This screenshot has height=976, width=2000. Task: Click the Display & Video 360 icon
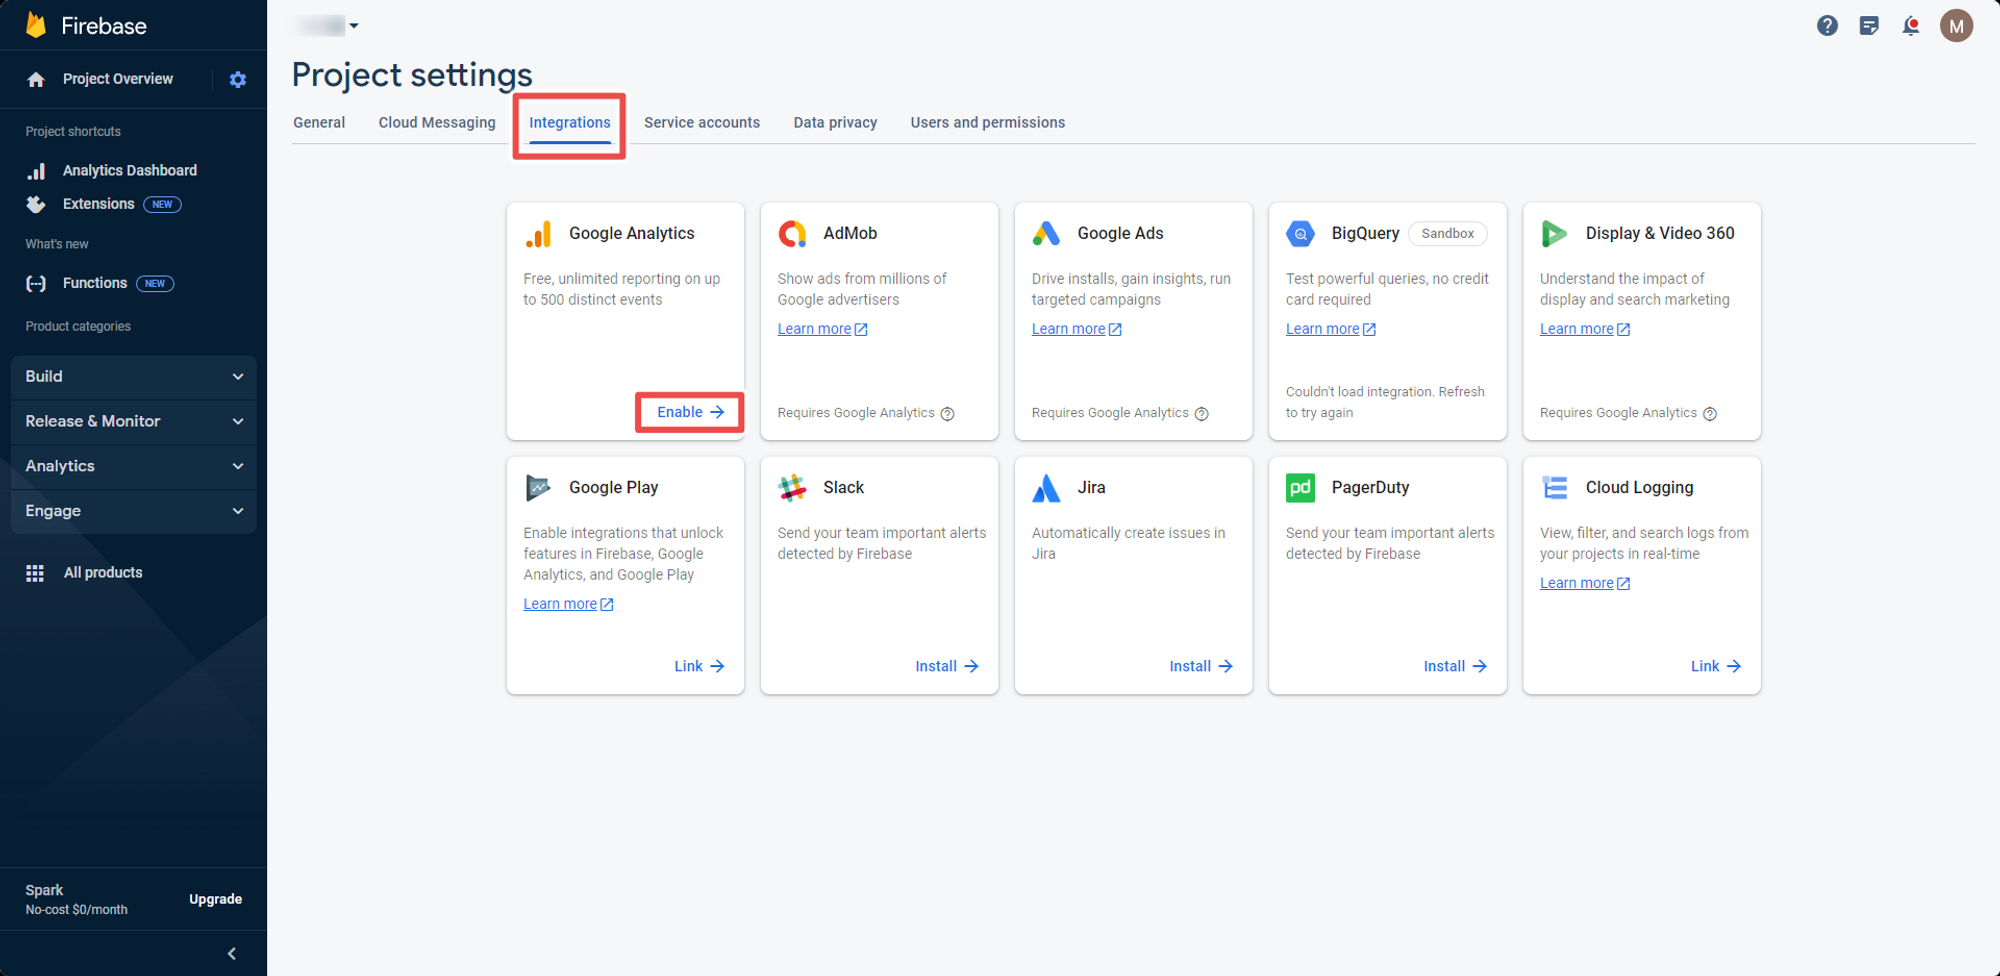point(1554,234)
